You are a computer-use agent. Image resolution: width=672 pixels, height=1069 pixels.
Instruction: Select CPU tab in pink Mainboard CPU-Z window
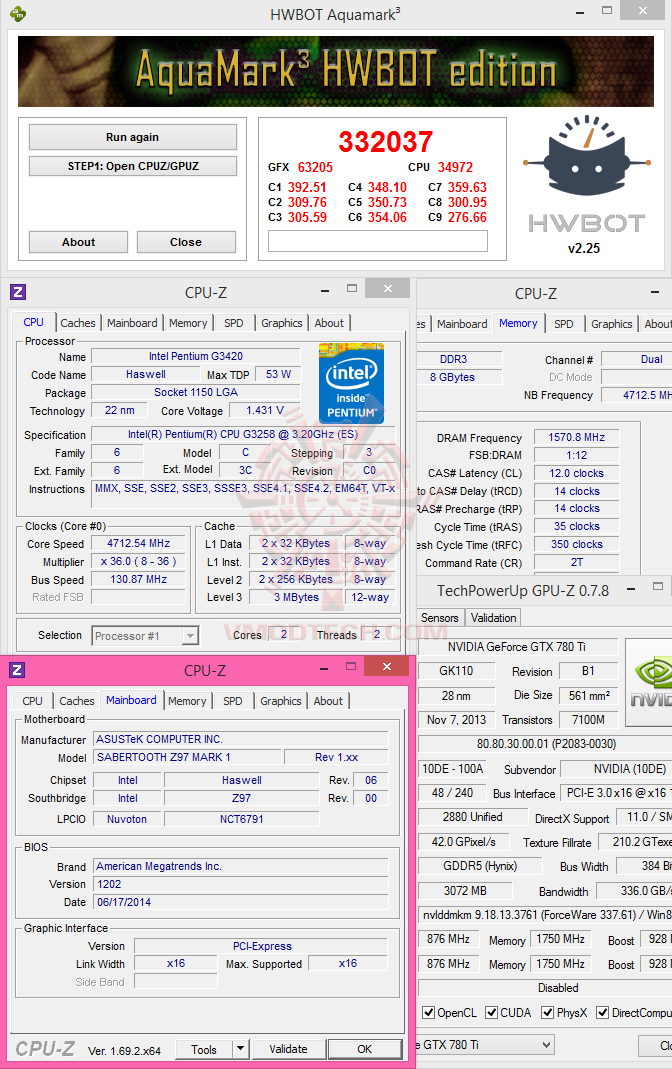(32, 701)
